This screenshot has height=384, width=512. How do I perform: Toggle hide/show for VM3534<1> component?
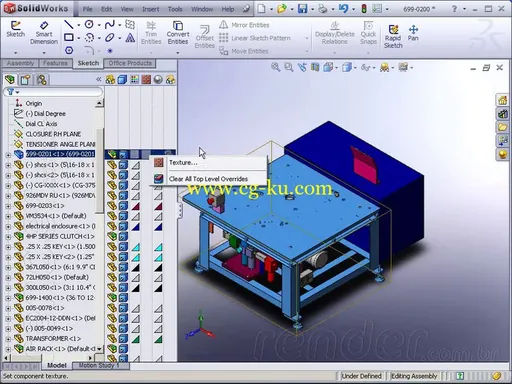112,216
